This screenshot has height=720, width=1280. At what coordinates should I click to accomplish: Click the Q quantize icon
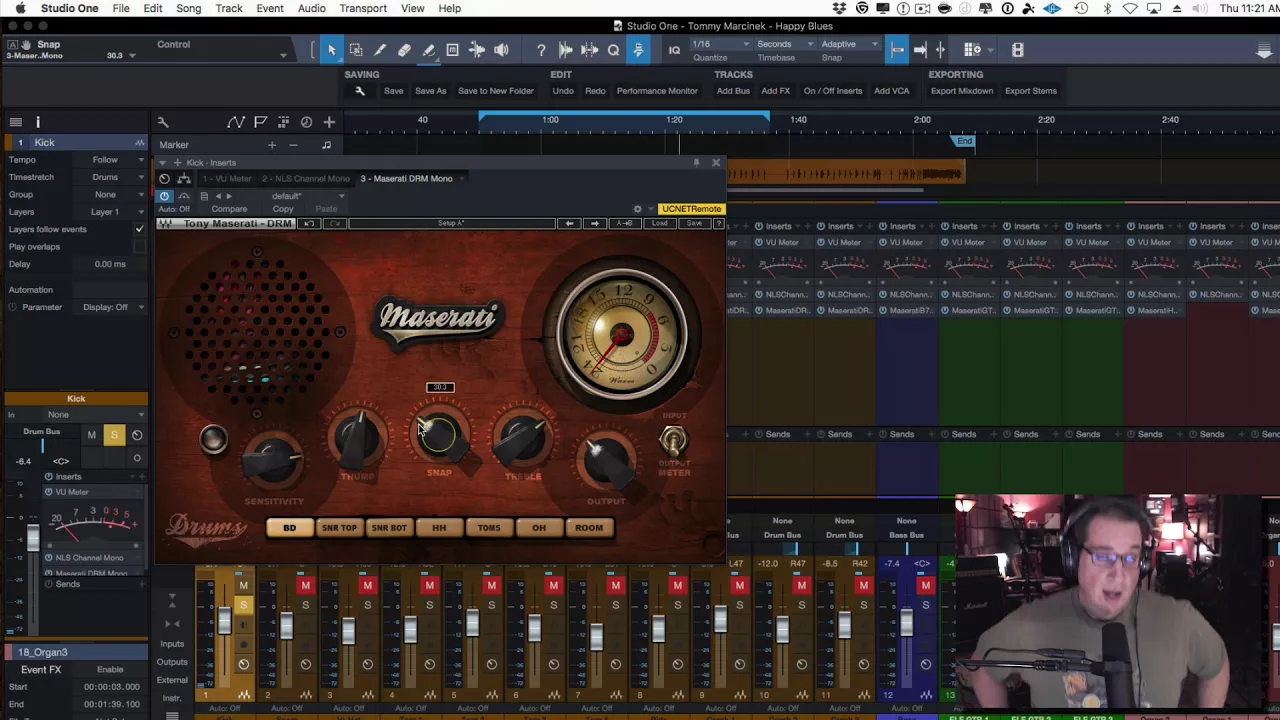click(613, 50)
